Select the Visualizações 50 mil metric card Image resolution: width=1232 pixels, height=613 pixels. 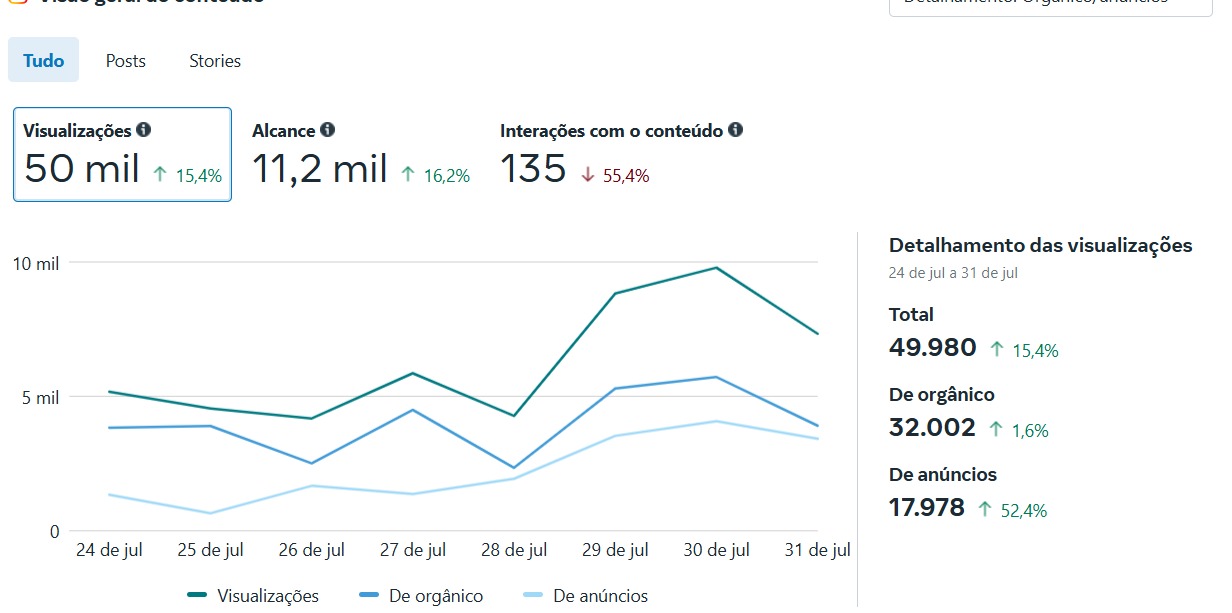pos(122,155)
